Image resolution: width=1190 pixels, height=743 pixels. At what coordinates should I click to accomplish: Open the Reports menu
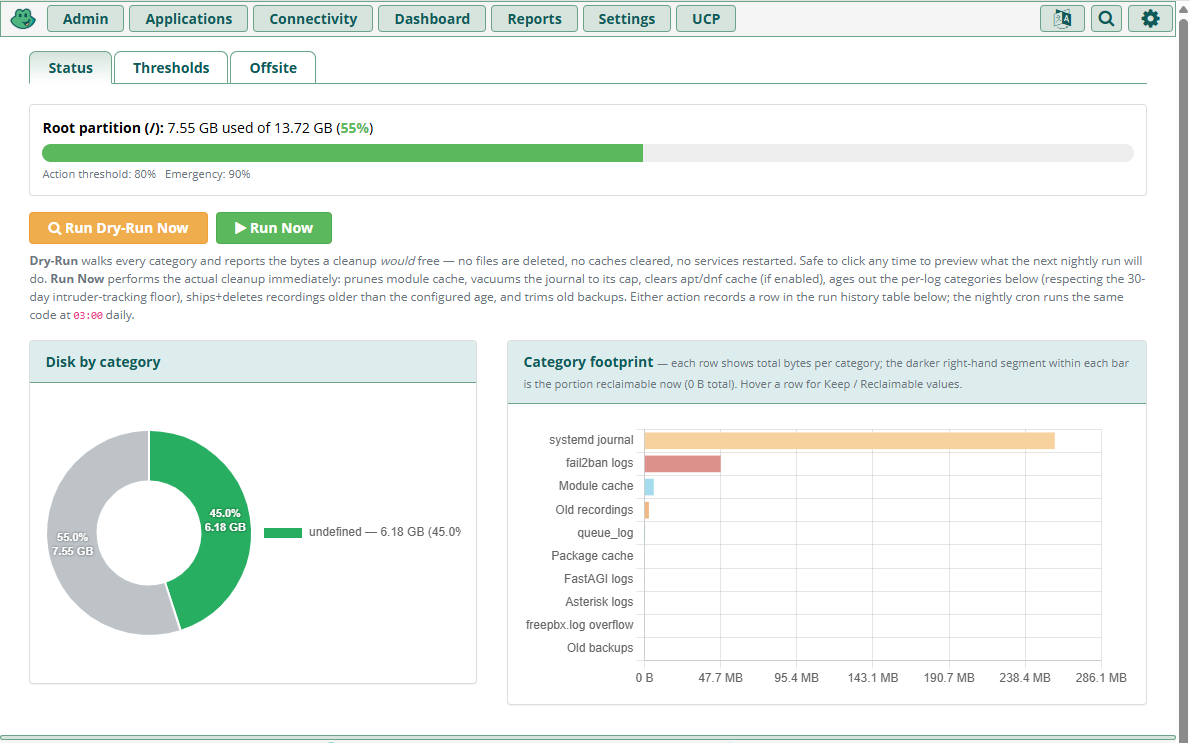534,19
